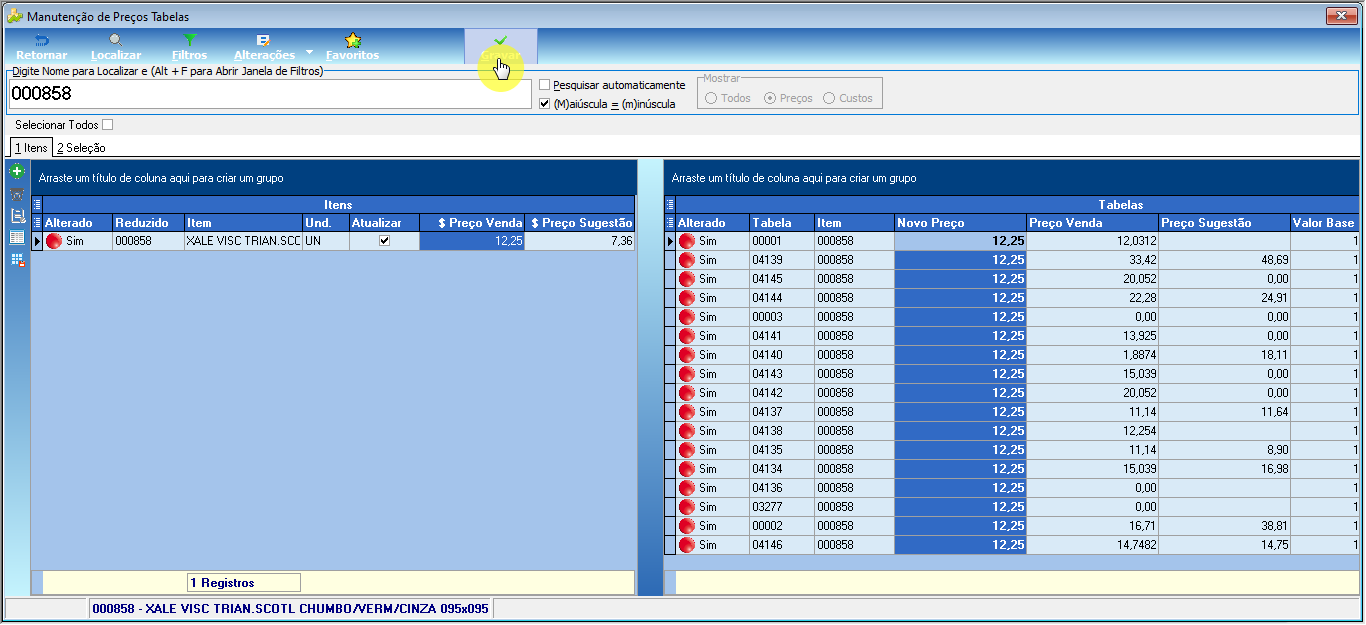Select item cell XALE VISC TRIAN.SCO
1366x625 pixels.
point(243,241)
